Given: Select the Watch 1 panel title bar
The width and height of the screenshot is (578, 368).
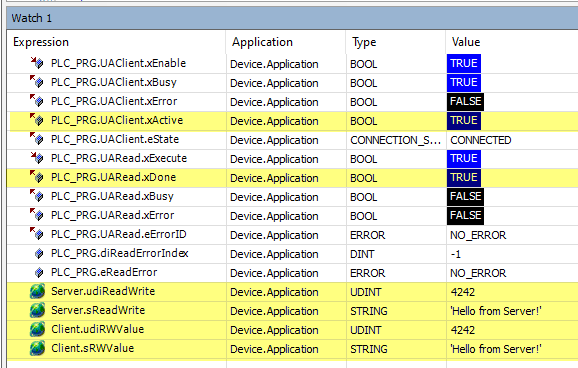Looking at the screenshot, I should click(x=292, y=18).
